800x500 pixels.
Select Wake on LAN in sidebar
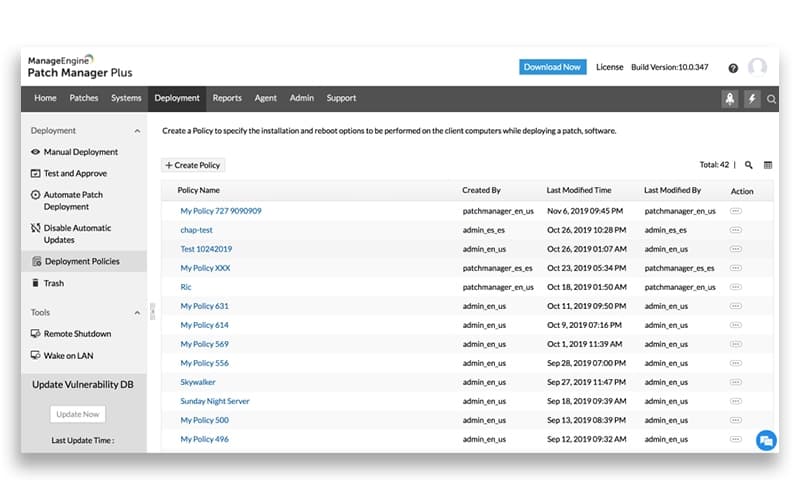coord(68,356)
